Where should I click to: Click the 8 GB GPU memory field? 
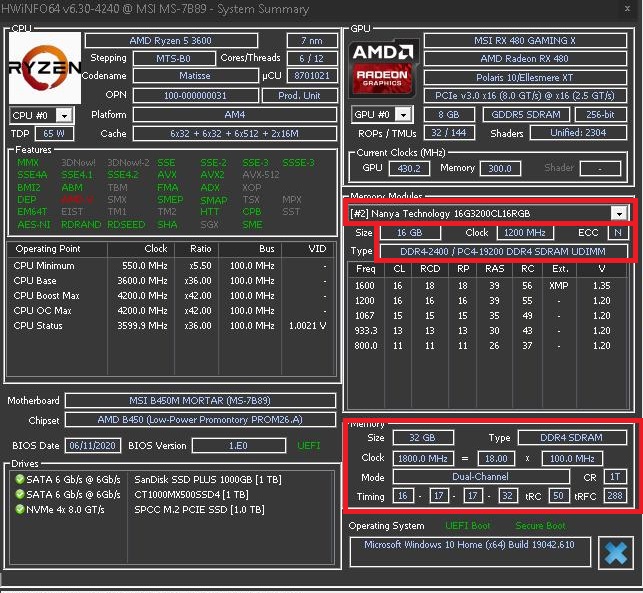click(x=449, y=114)
